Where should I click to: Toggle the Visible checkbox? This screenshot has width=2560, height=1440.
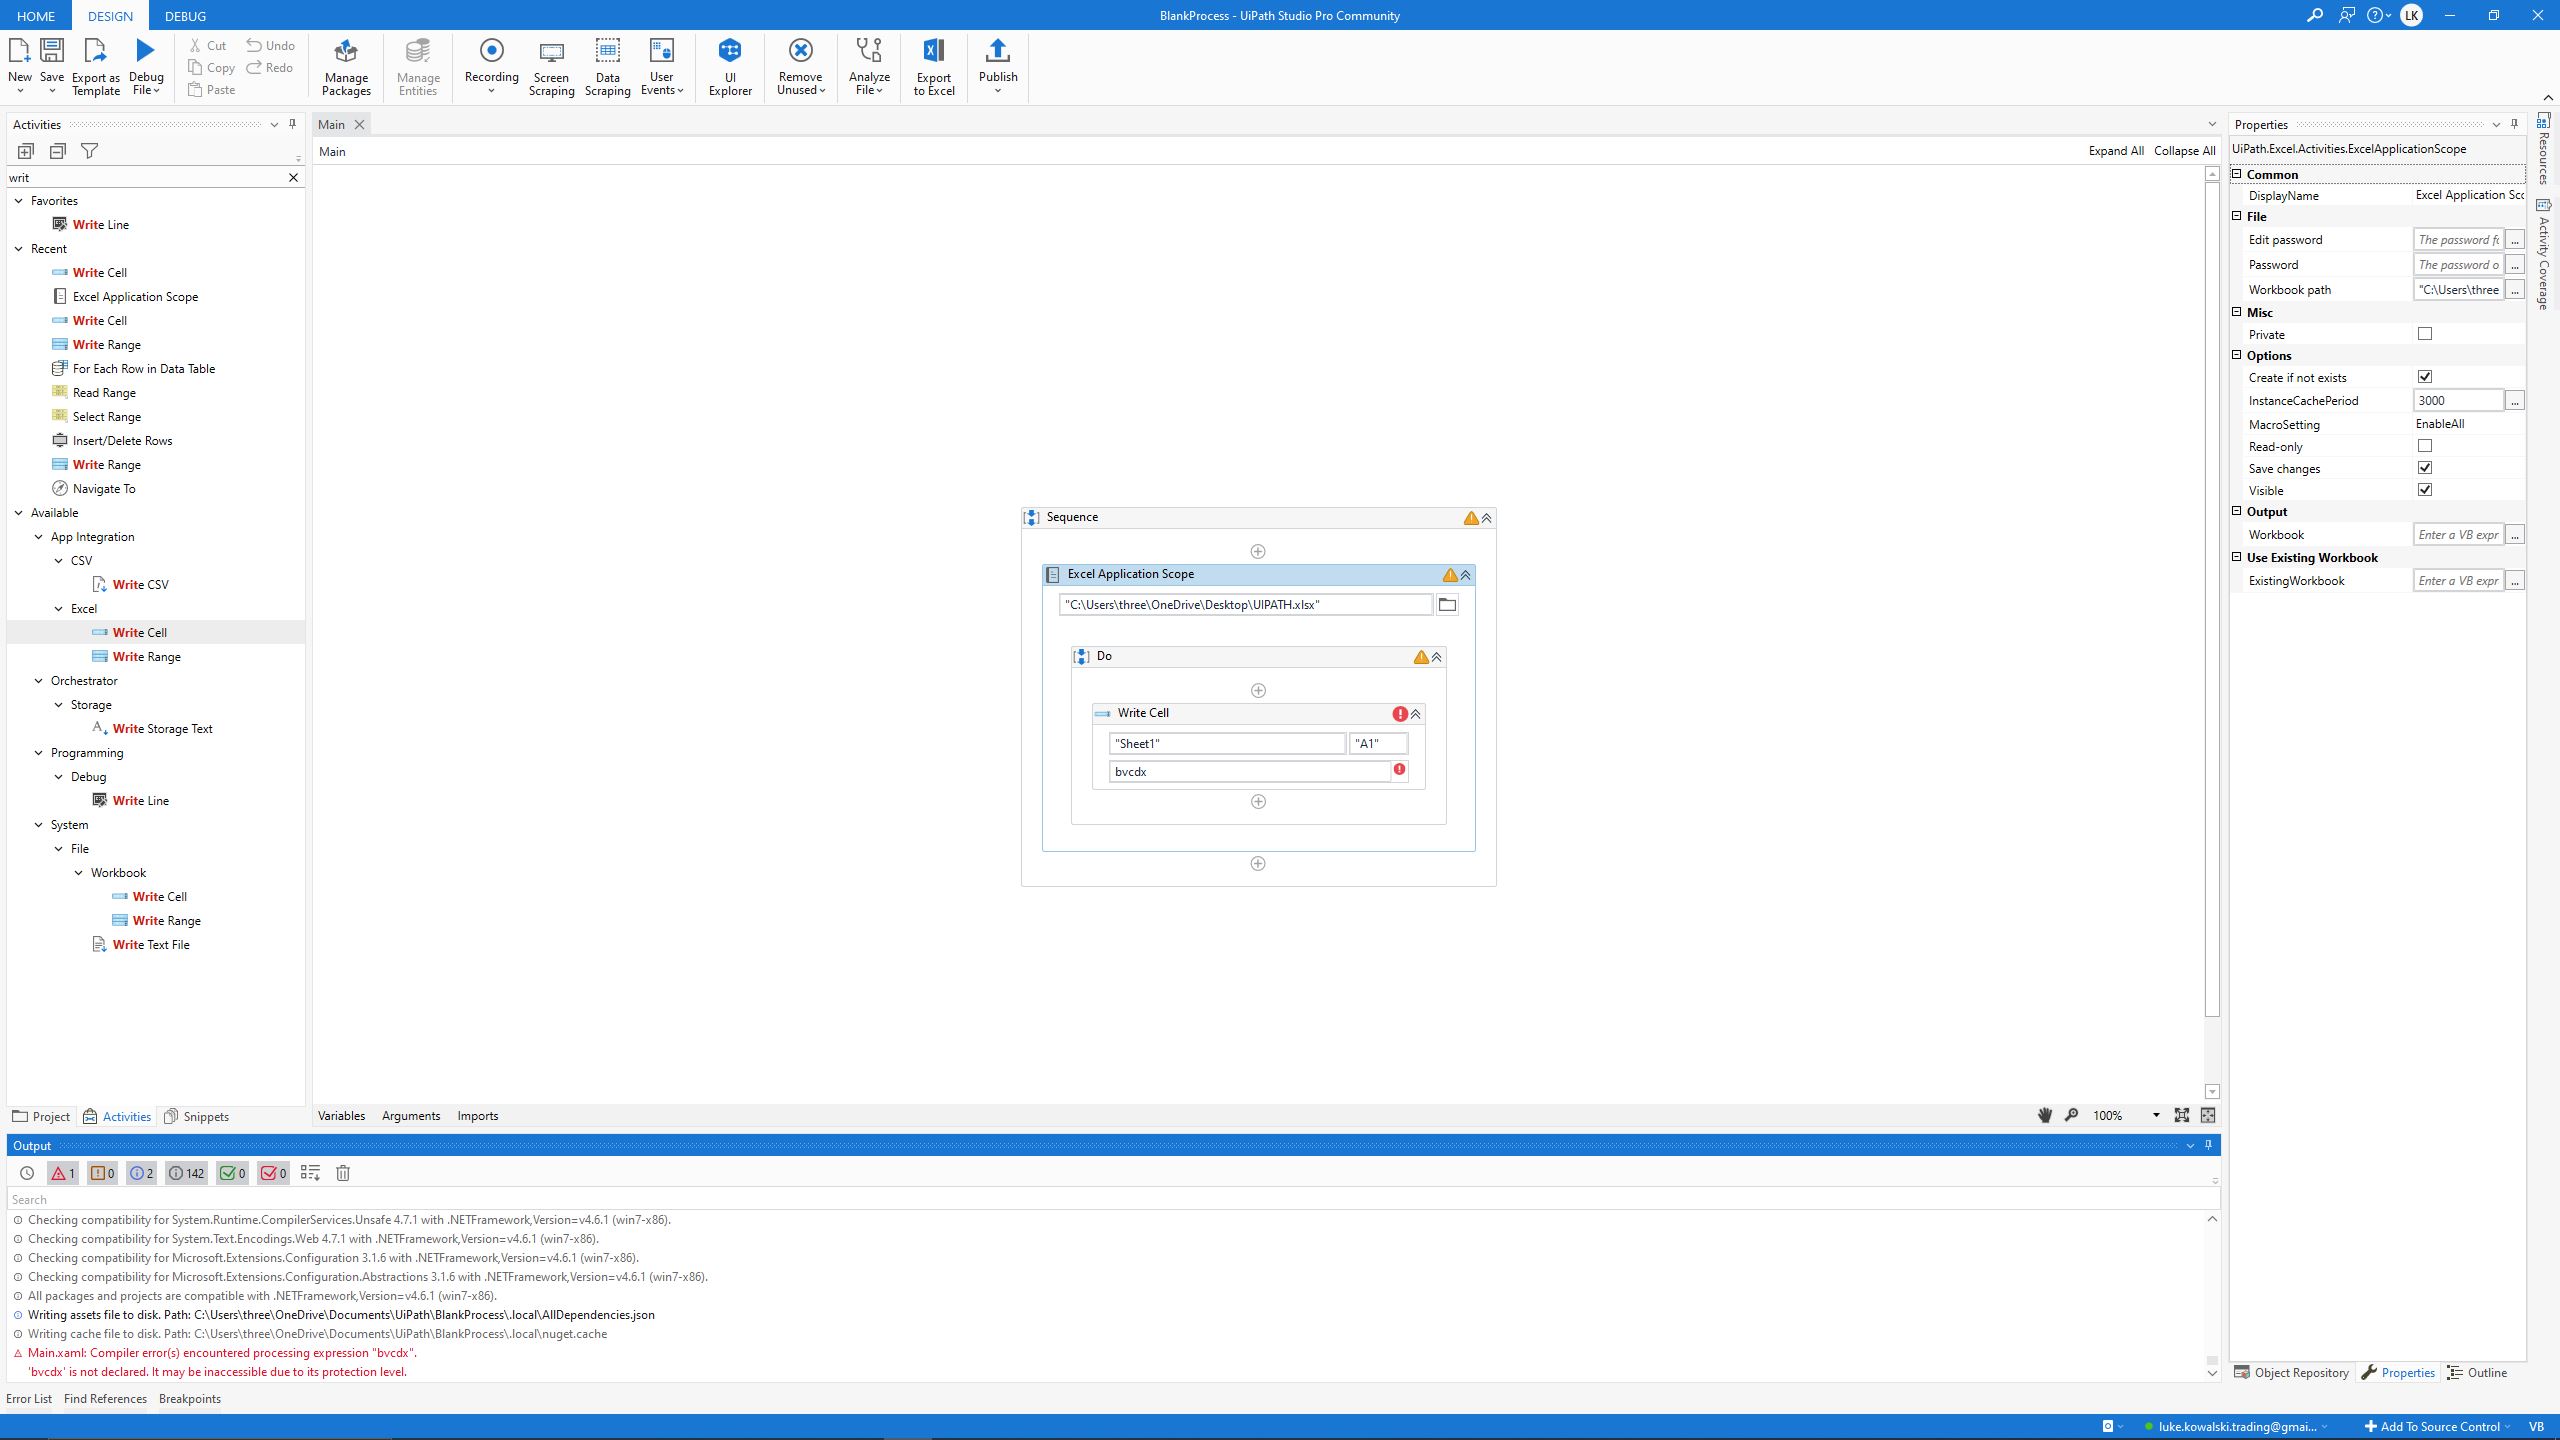[x=2425, y=490]
